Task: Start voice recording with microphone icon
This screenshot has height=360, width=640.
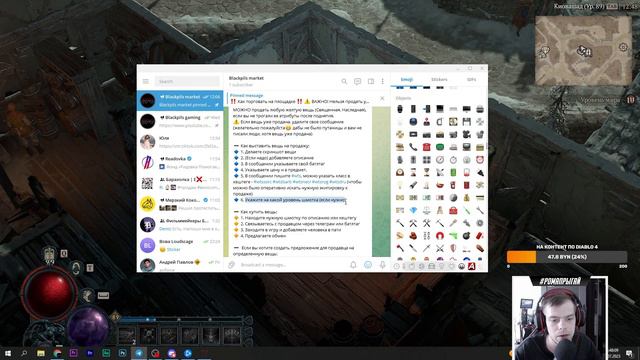Action: tap(382, 265)
